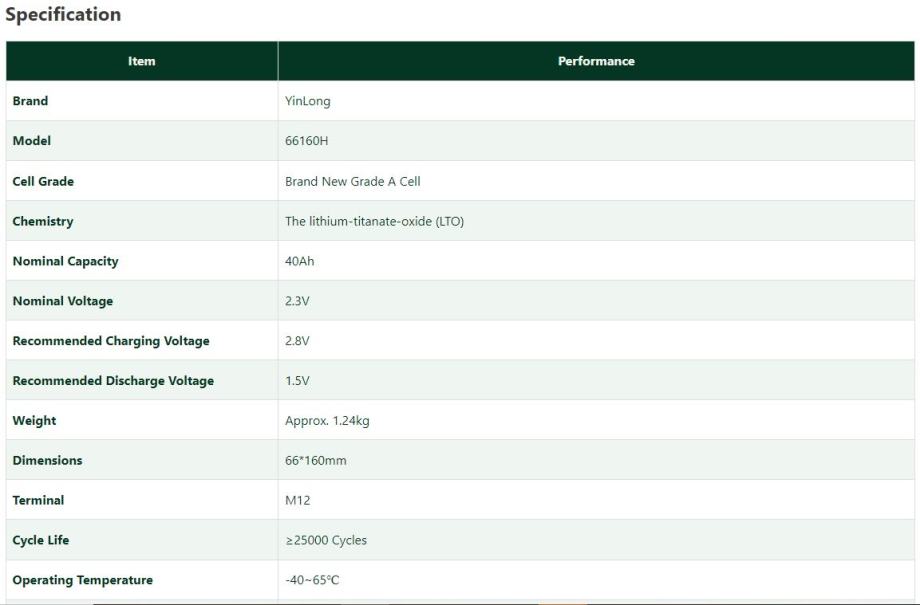The width and height of the screenshot is (920, 605).
Task: Select 'The lithium-titanate-oxide (LTO)' value
Action: tap(374, 221)
